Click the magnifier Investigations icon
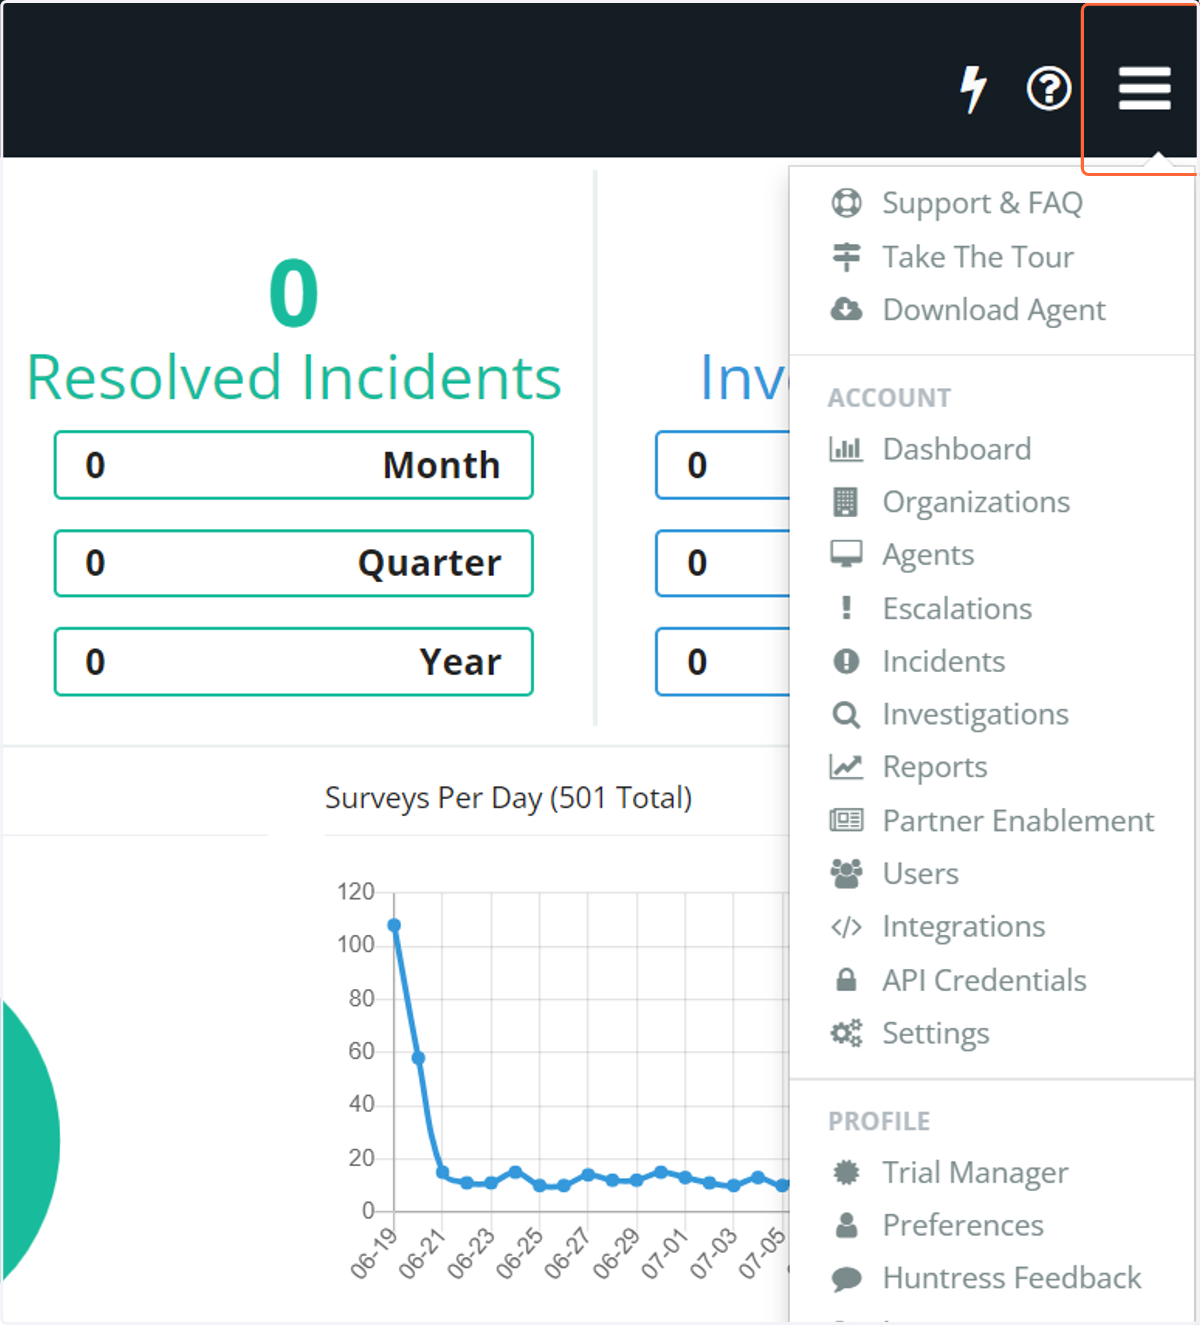 click(x=846, y=714)
